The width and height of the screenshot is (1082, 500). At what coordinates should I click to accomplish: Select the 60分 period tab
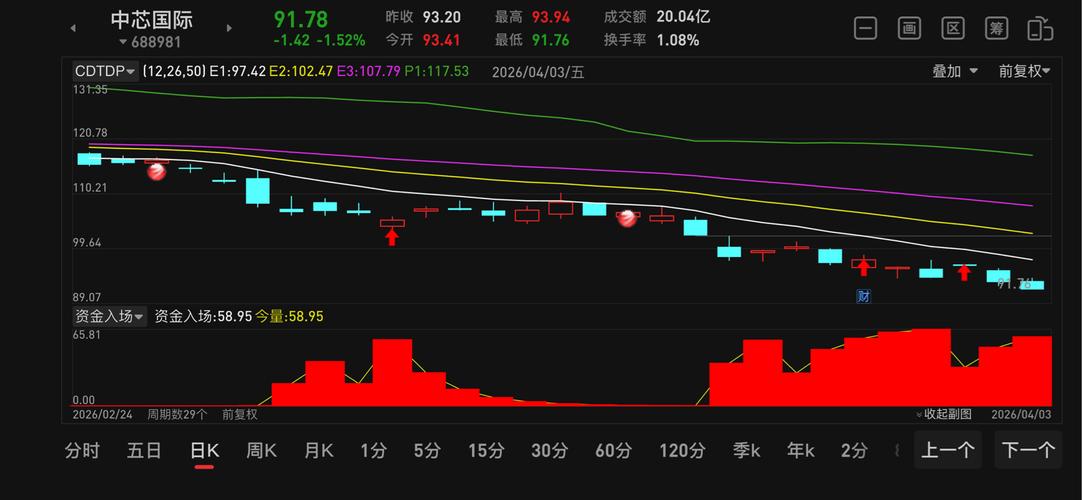[613, 451]
